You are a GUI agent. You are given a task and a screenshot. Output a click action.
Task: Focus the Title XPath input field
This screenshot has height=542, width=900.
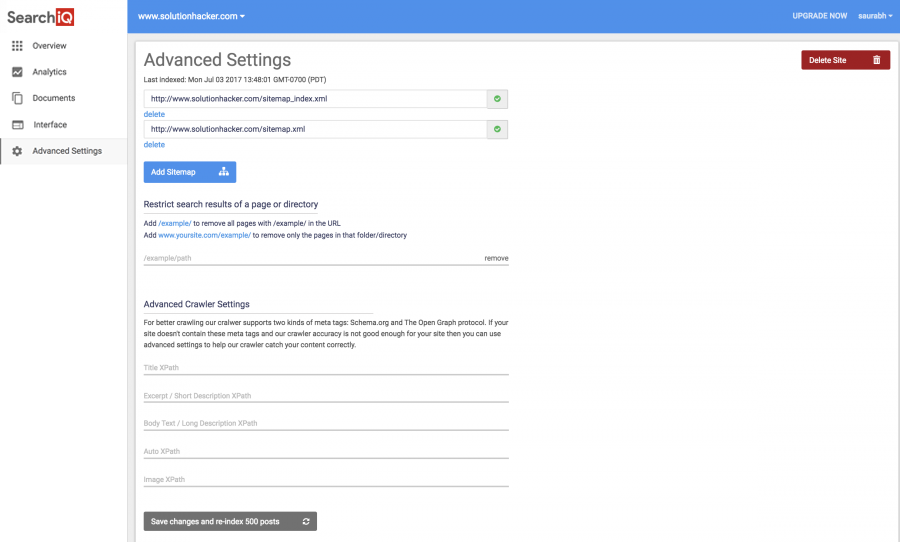(325, 368)
